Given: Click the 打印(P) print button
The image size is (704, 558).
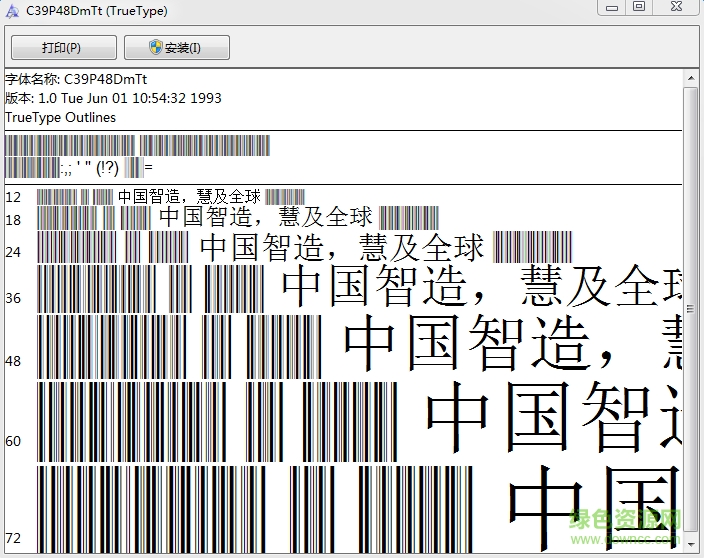Looking at the screenshot, I should (x=64, y=48).
